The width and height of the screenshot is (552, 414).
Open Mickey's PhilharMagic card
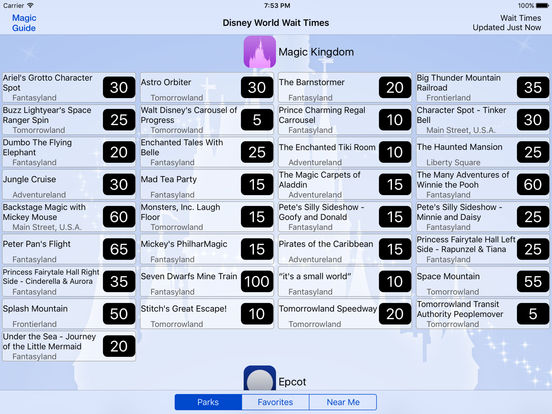[207, 249]
